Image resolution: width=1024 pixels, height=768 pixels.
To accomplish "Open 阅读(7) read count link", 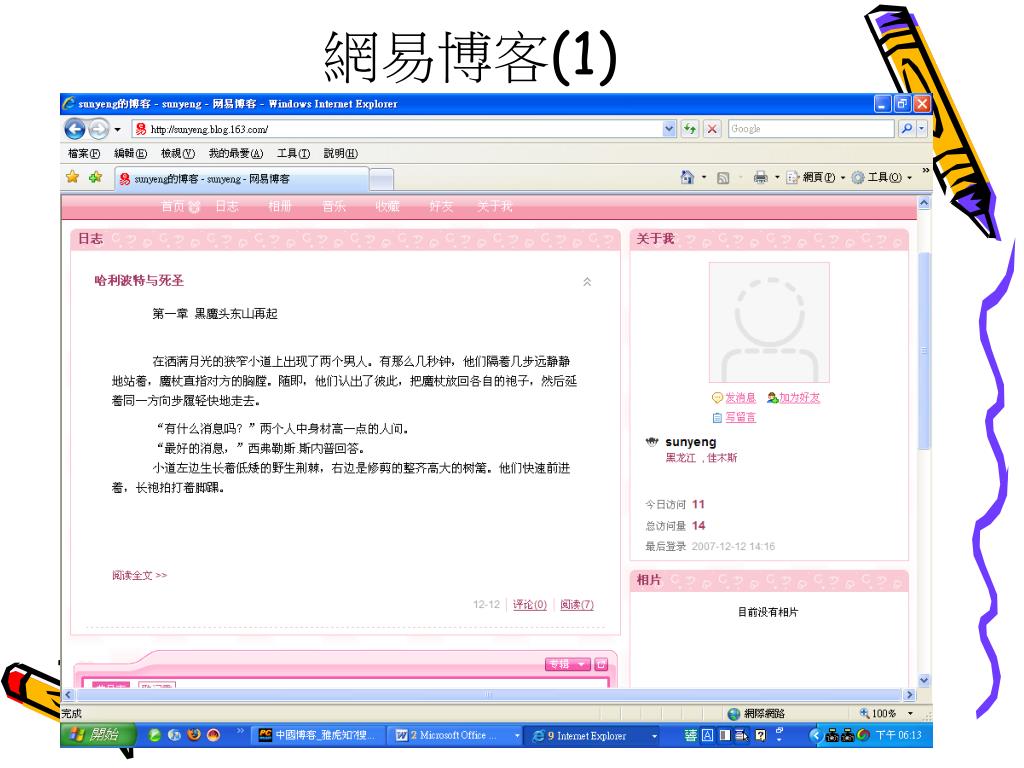I will tap(577, 605).
